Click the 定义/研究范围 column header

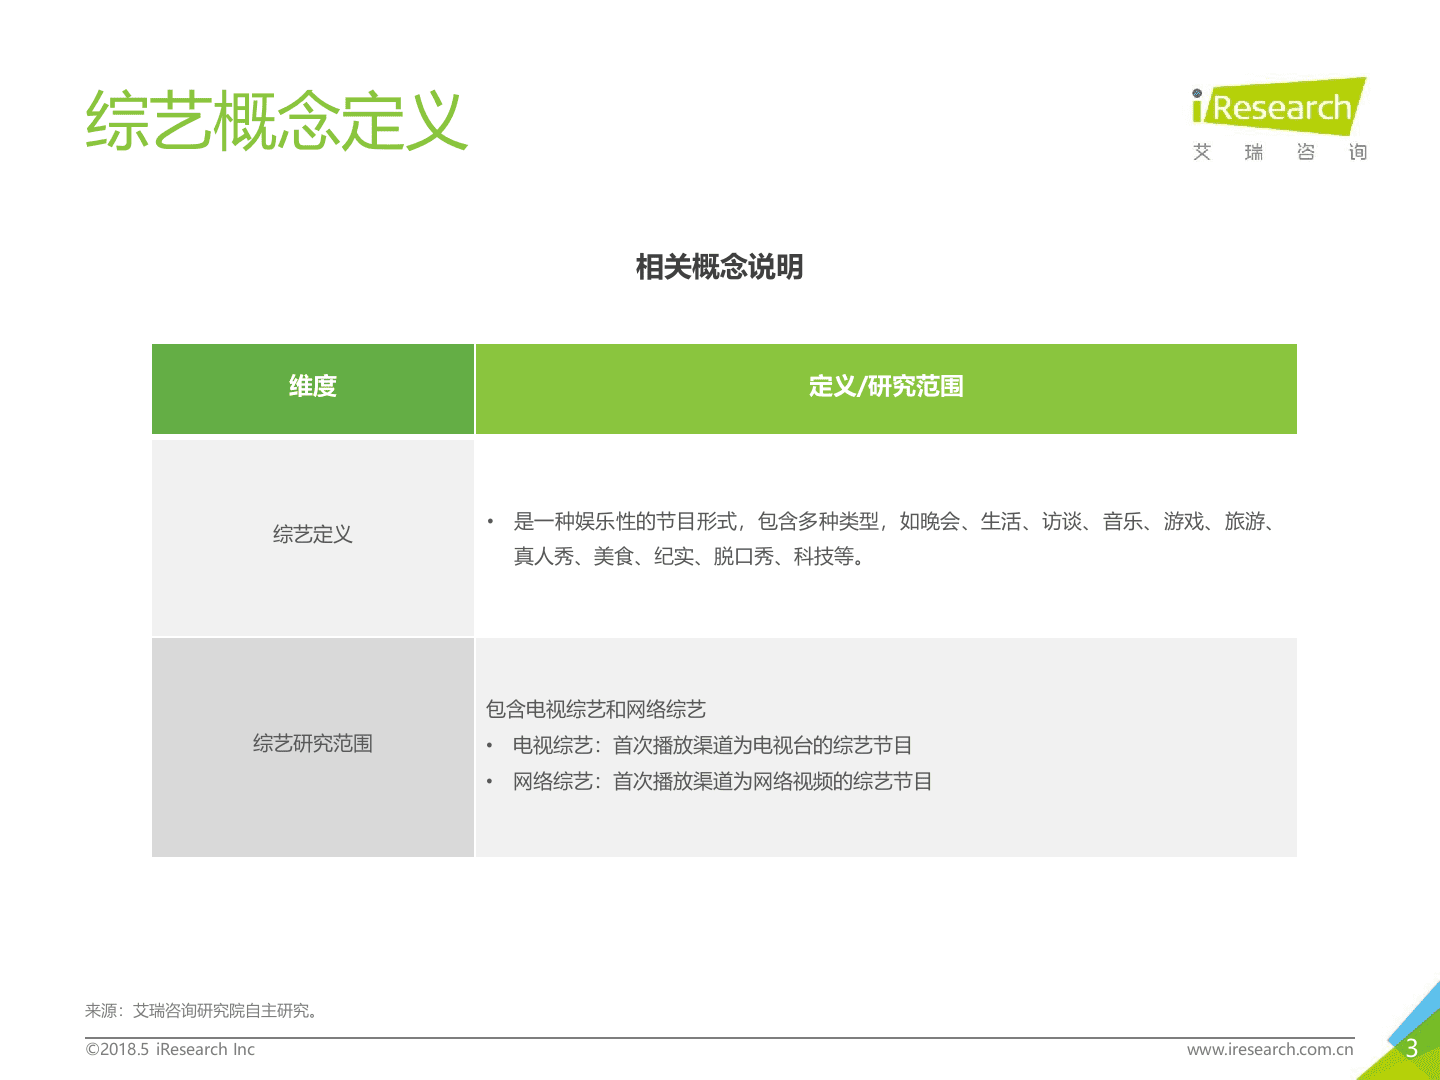[886, 389]
